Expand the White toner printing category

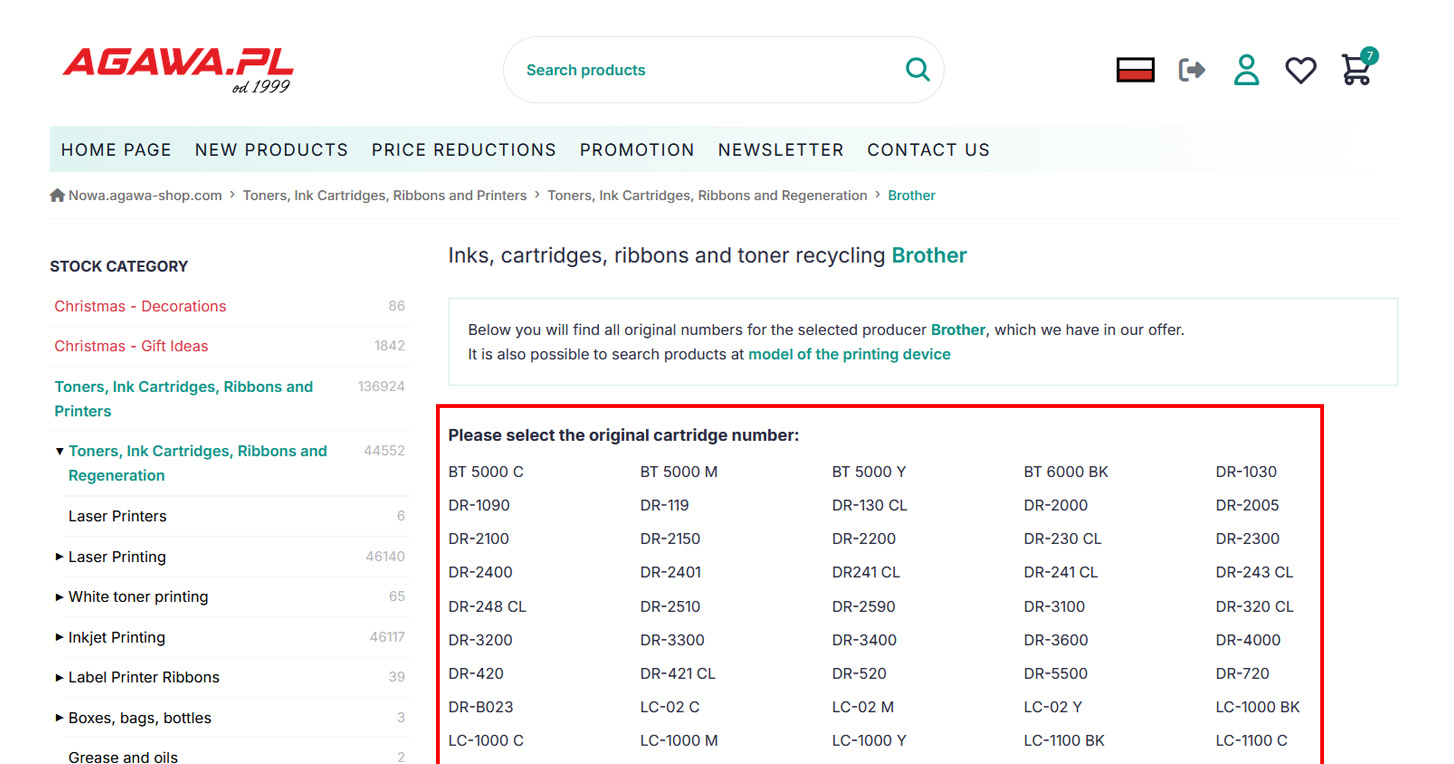coord(60,597)
